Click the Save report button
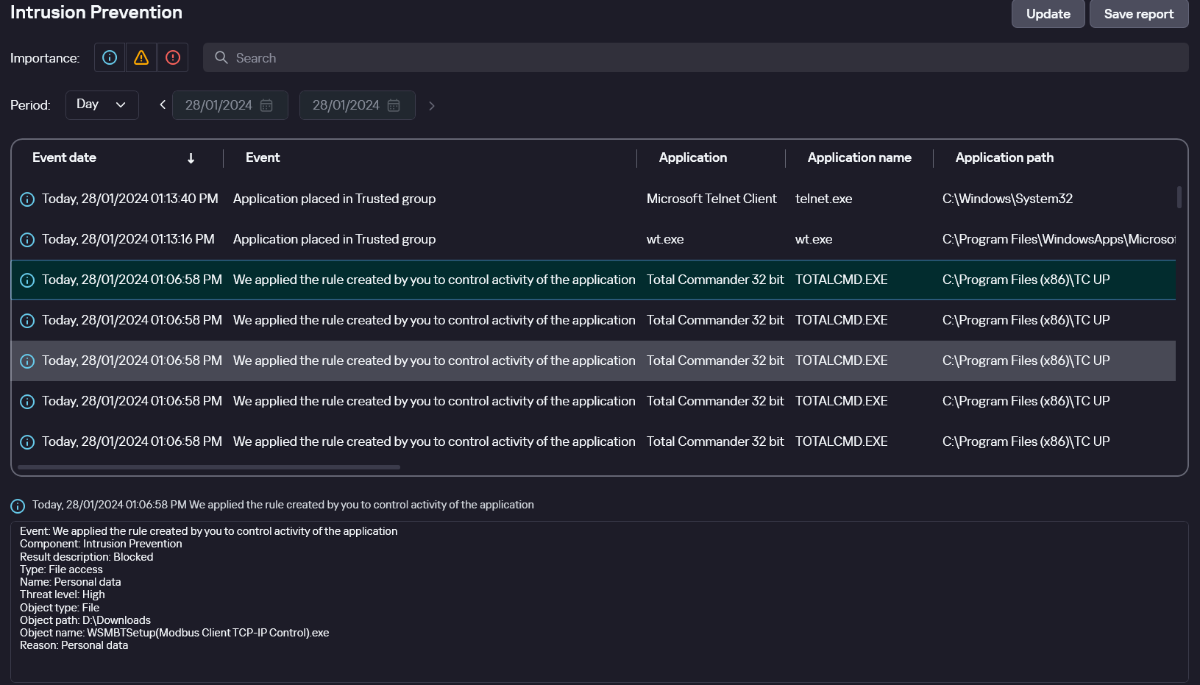Image resolution: width=1200 pixels, height=685 pixels. pos(1138,14)
